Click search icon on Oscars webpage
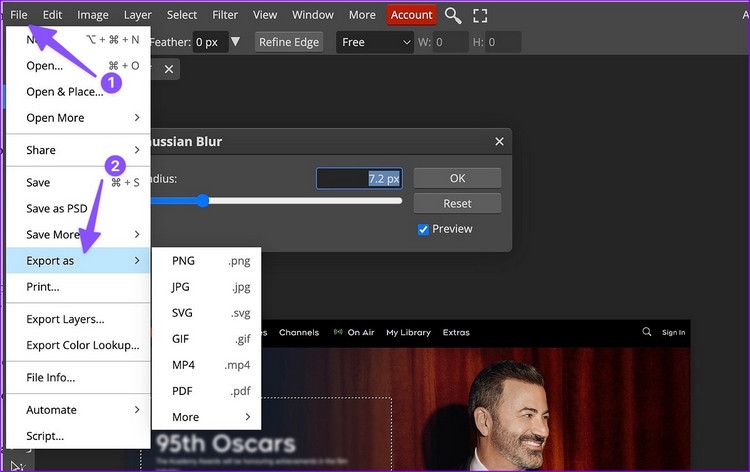Screen dimensions: 750x472 647,332
